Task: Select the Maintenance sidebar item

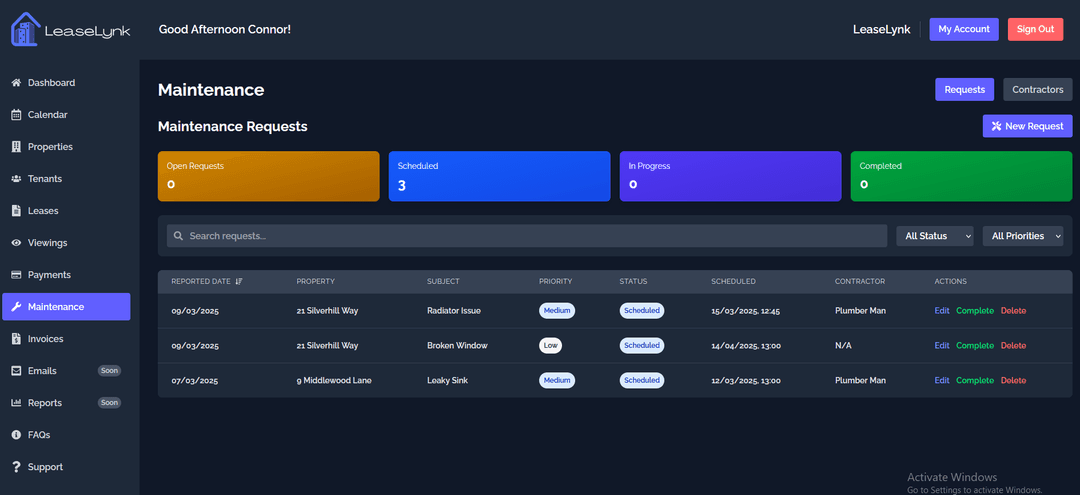Action: [x=66, y=307]
